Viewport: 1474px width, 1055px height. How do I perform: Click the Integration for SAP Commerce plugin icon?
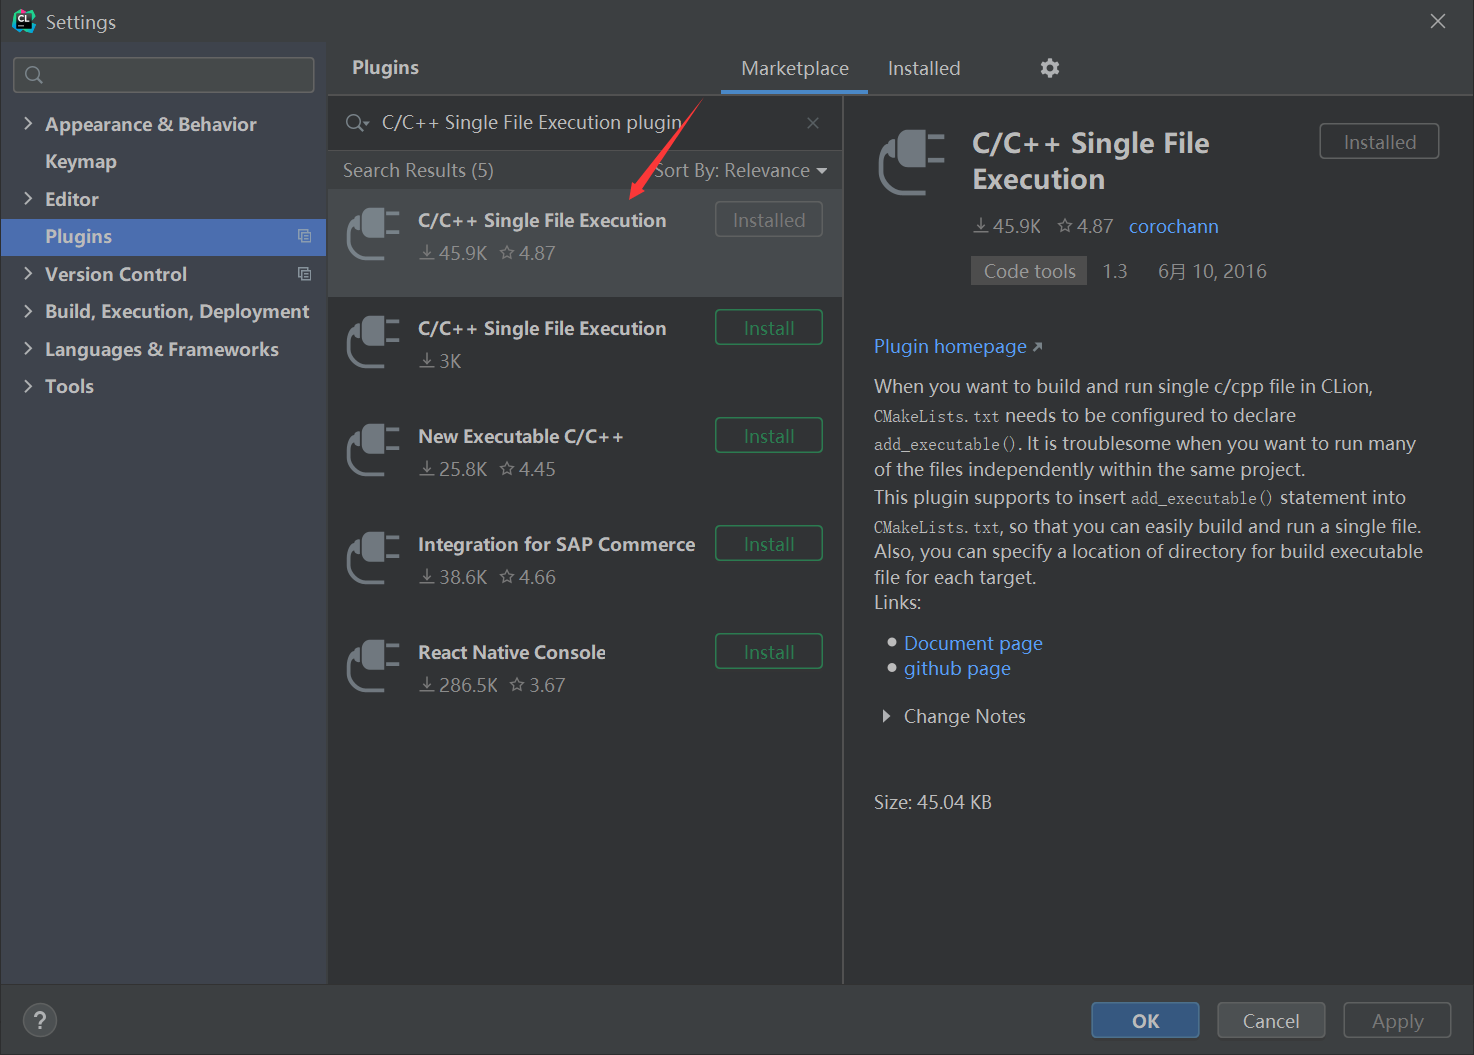(x=373, y=557)
